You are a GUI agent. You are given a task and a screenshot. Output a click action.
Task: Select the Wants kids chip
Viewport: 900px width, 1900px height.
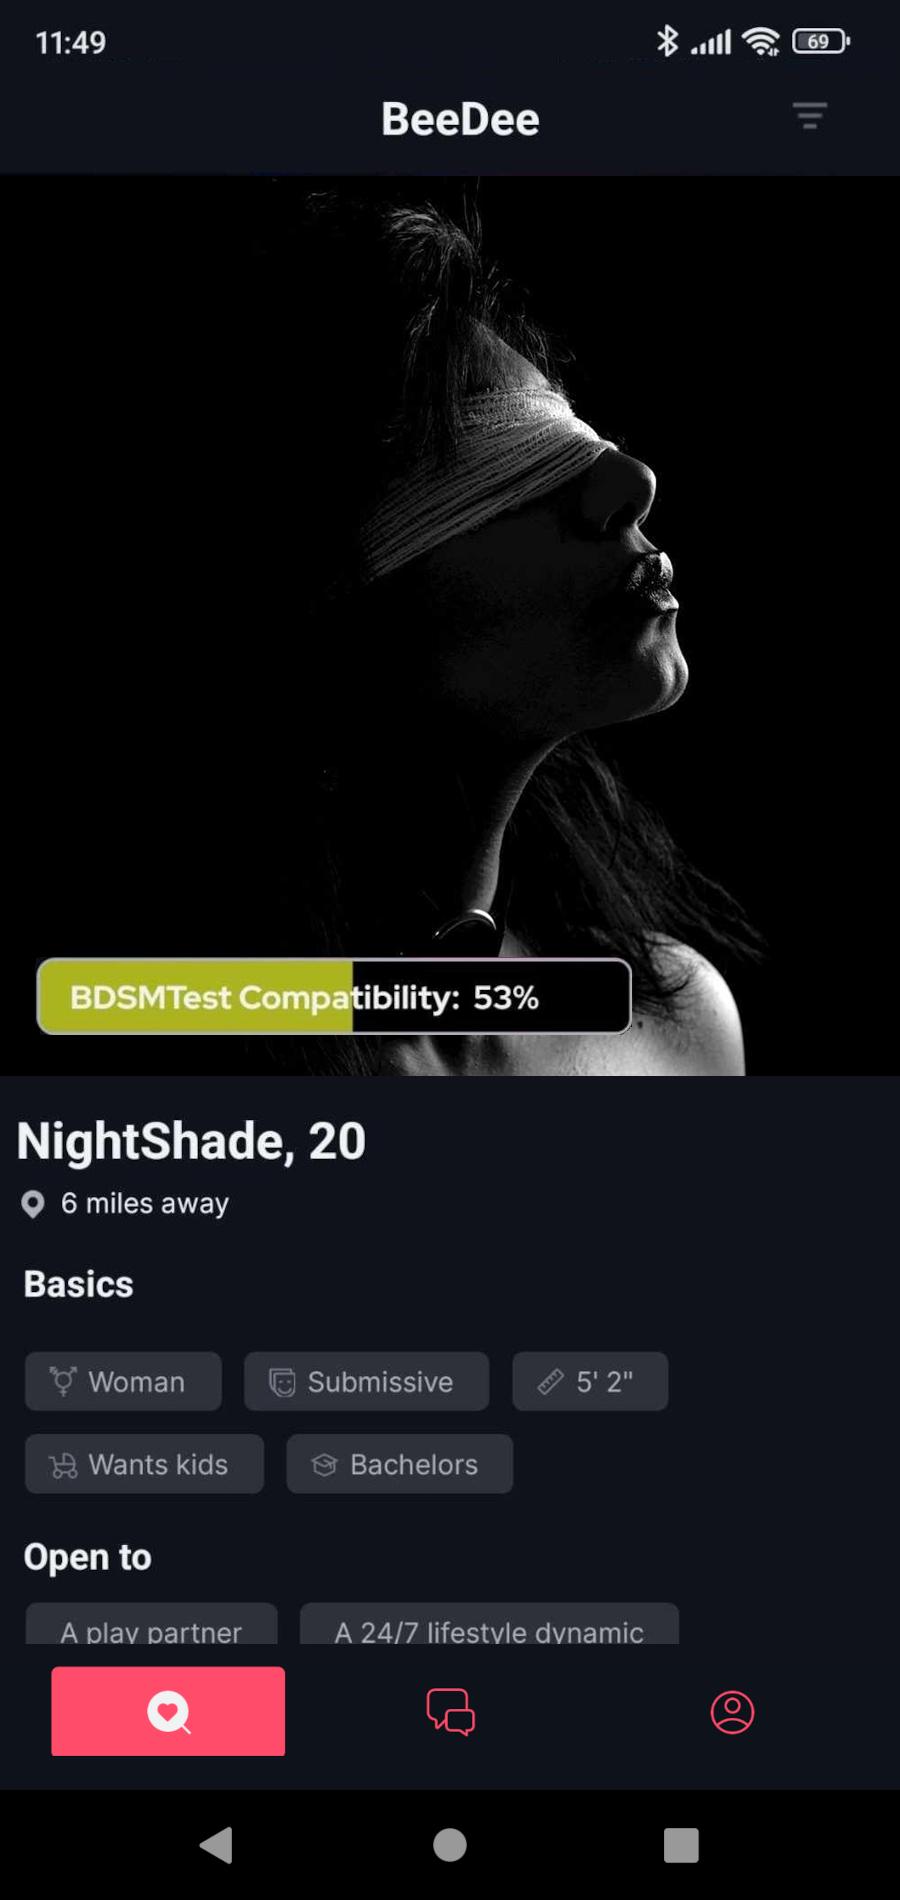click(x=144, y=1464)
